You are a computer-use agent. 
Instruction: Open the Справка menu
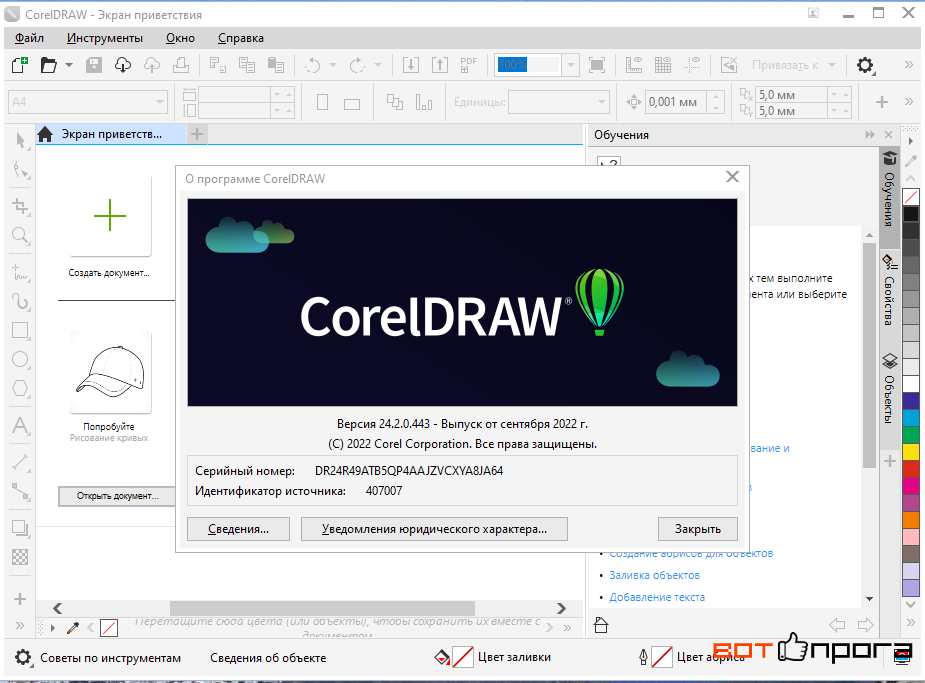(241, 38)
